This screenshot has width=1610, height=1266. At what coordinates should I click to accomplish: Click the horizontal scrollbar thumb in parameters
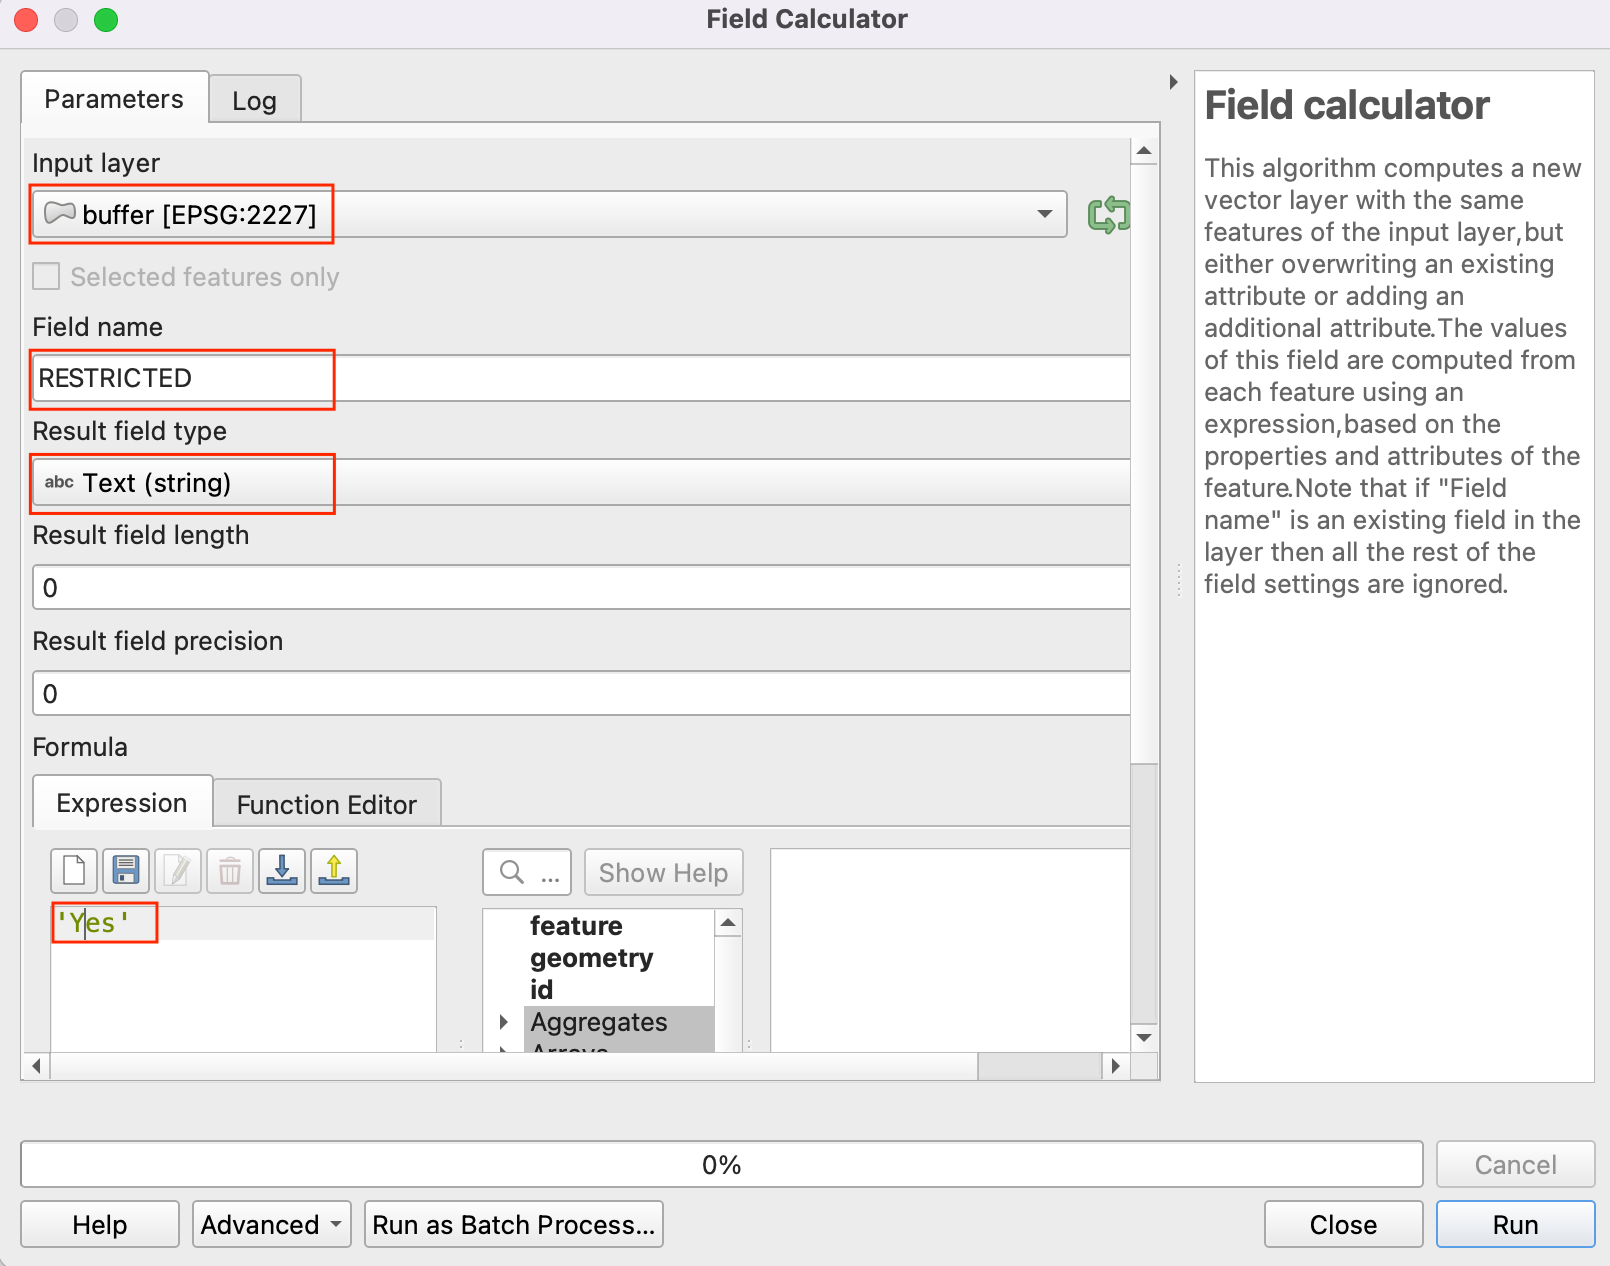(1038, 1066)
